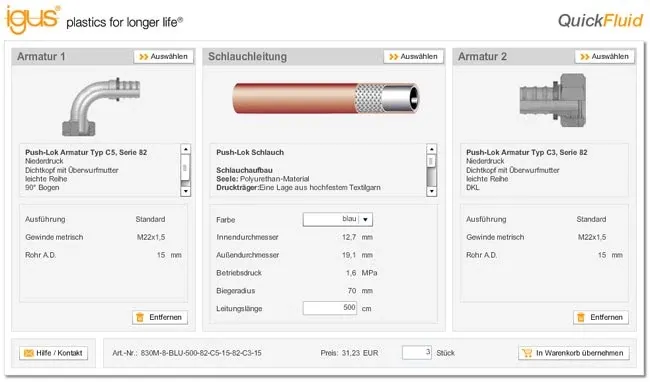Click the Armatur 2 straight fitting image
Viewport: 650px width, 382px height.
point(553,100)
